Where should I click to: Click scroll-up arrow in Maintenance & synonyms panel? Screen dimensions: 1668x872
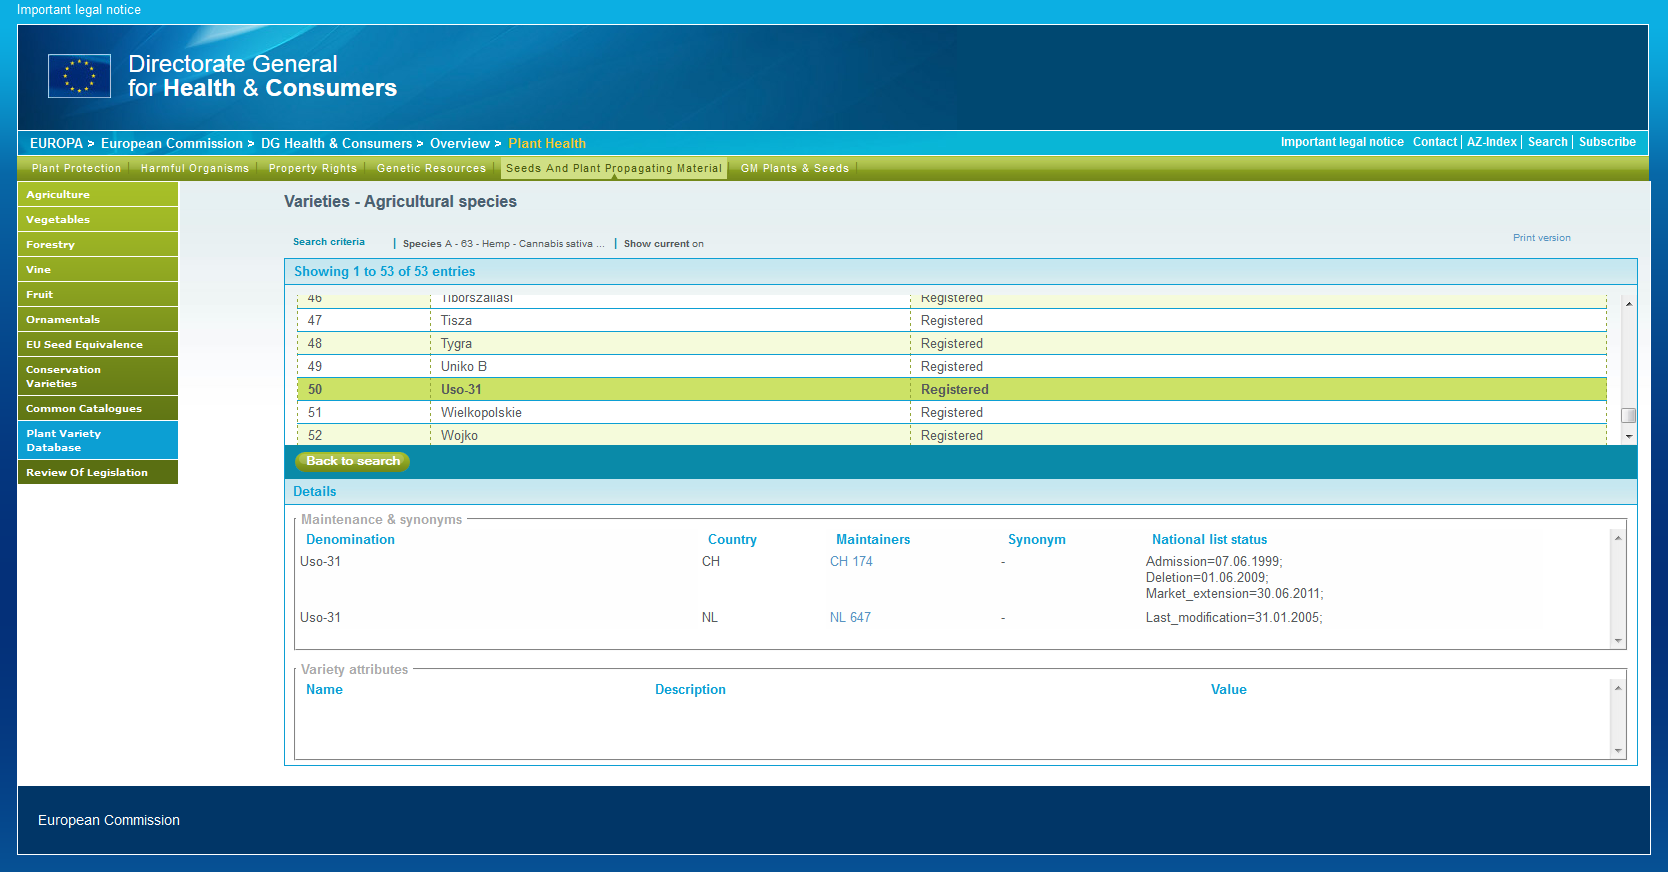pyautogui.click(x=1617, y=539)
